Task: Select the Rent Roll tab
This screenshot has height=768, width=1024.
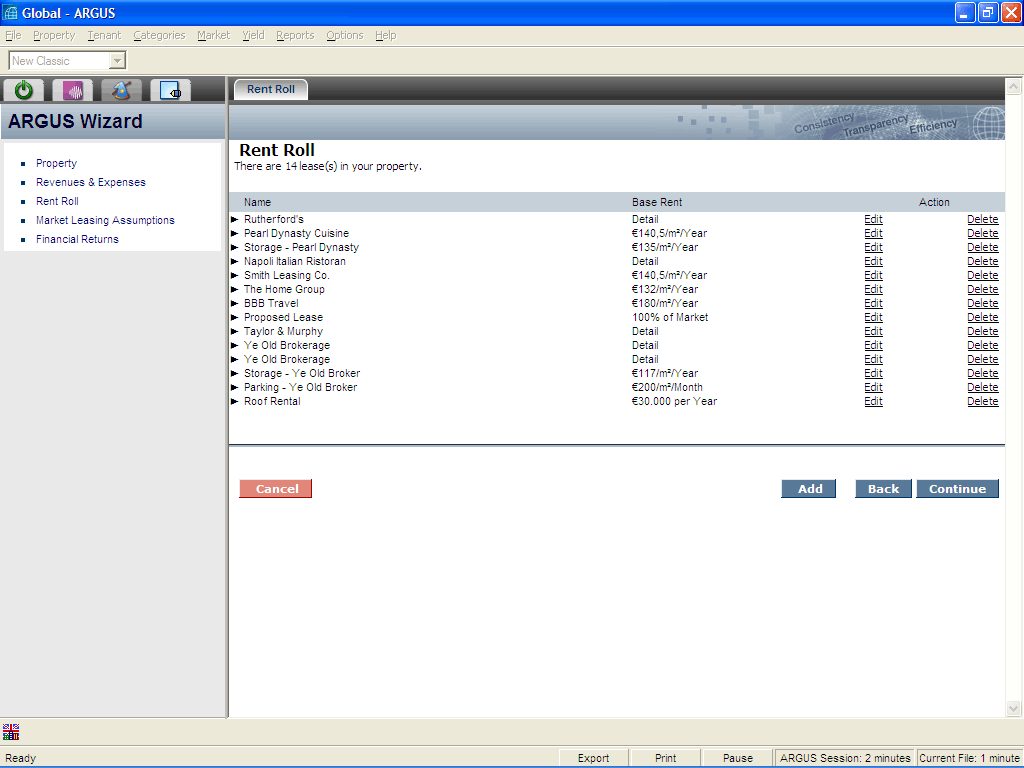Action: click(x=270, y=89)
